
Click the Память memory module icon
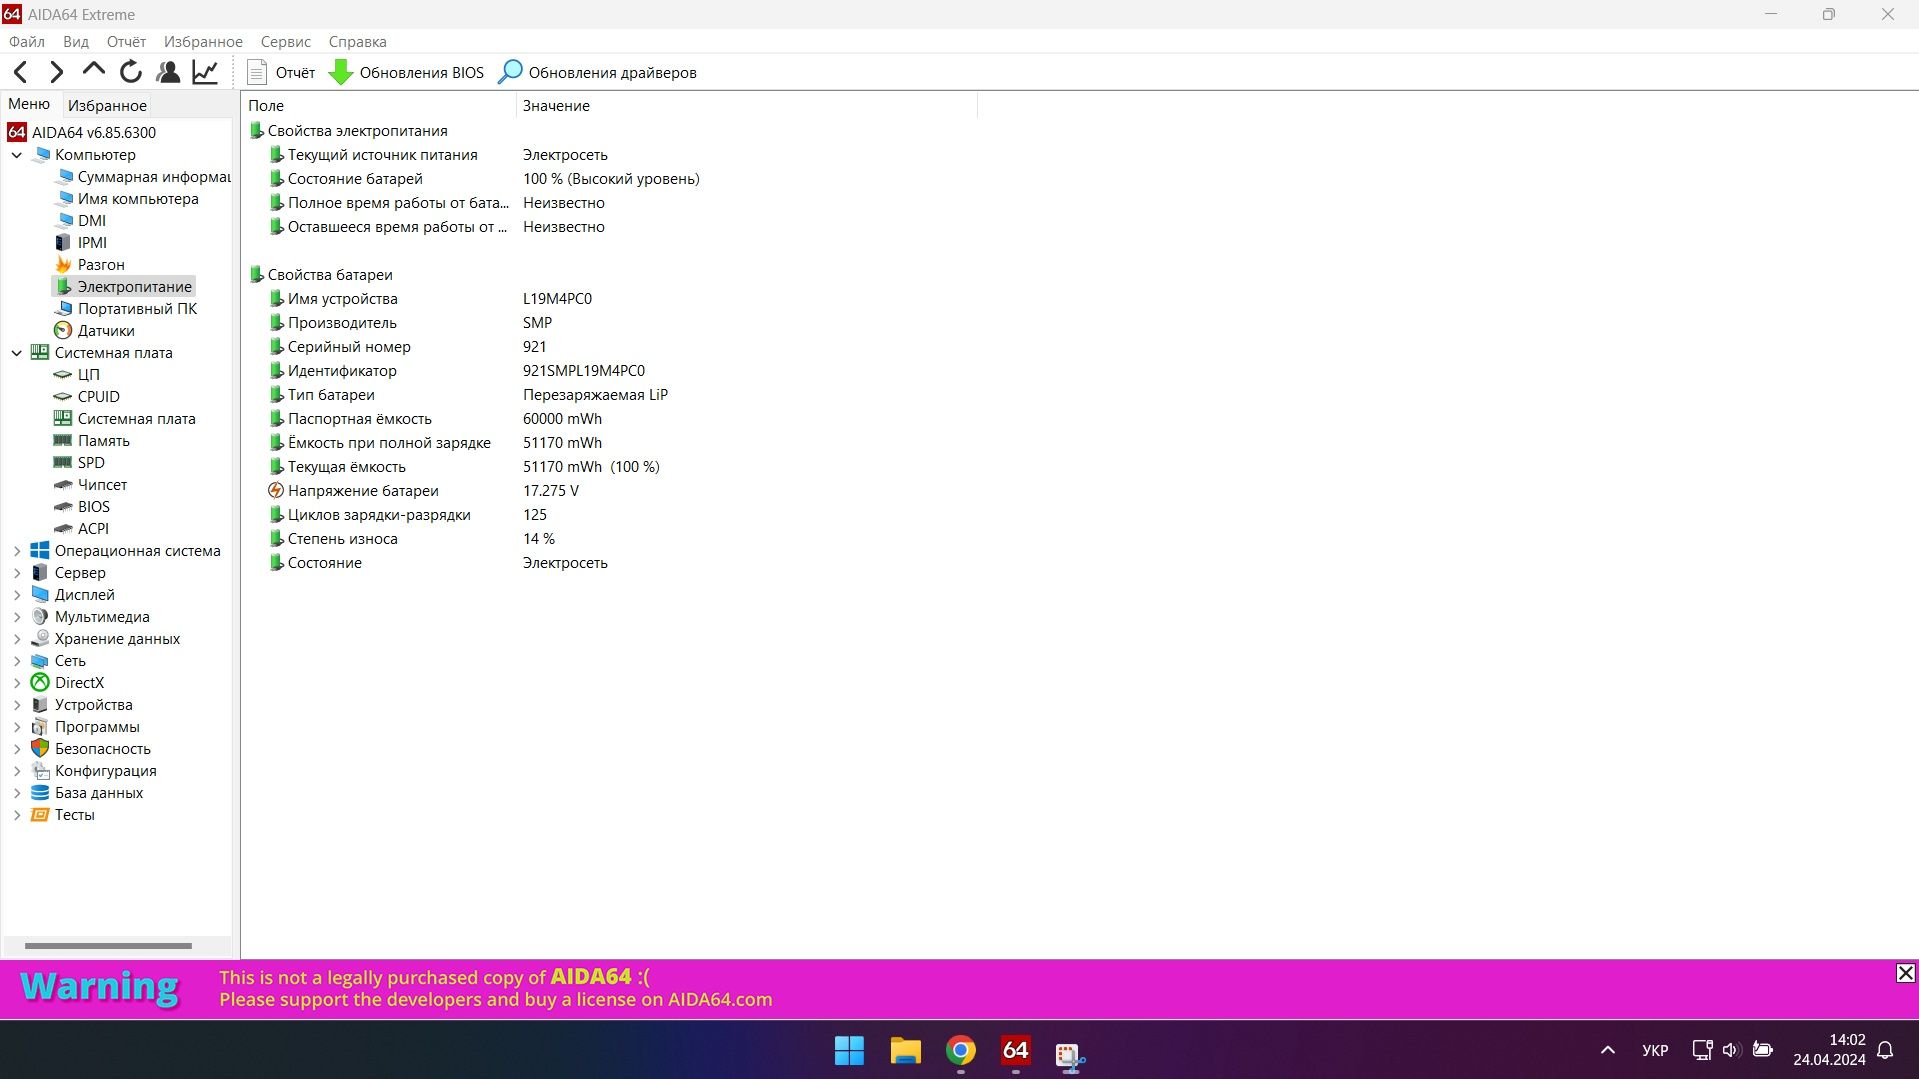pos(63,441)
